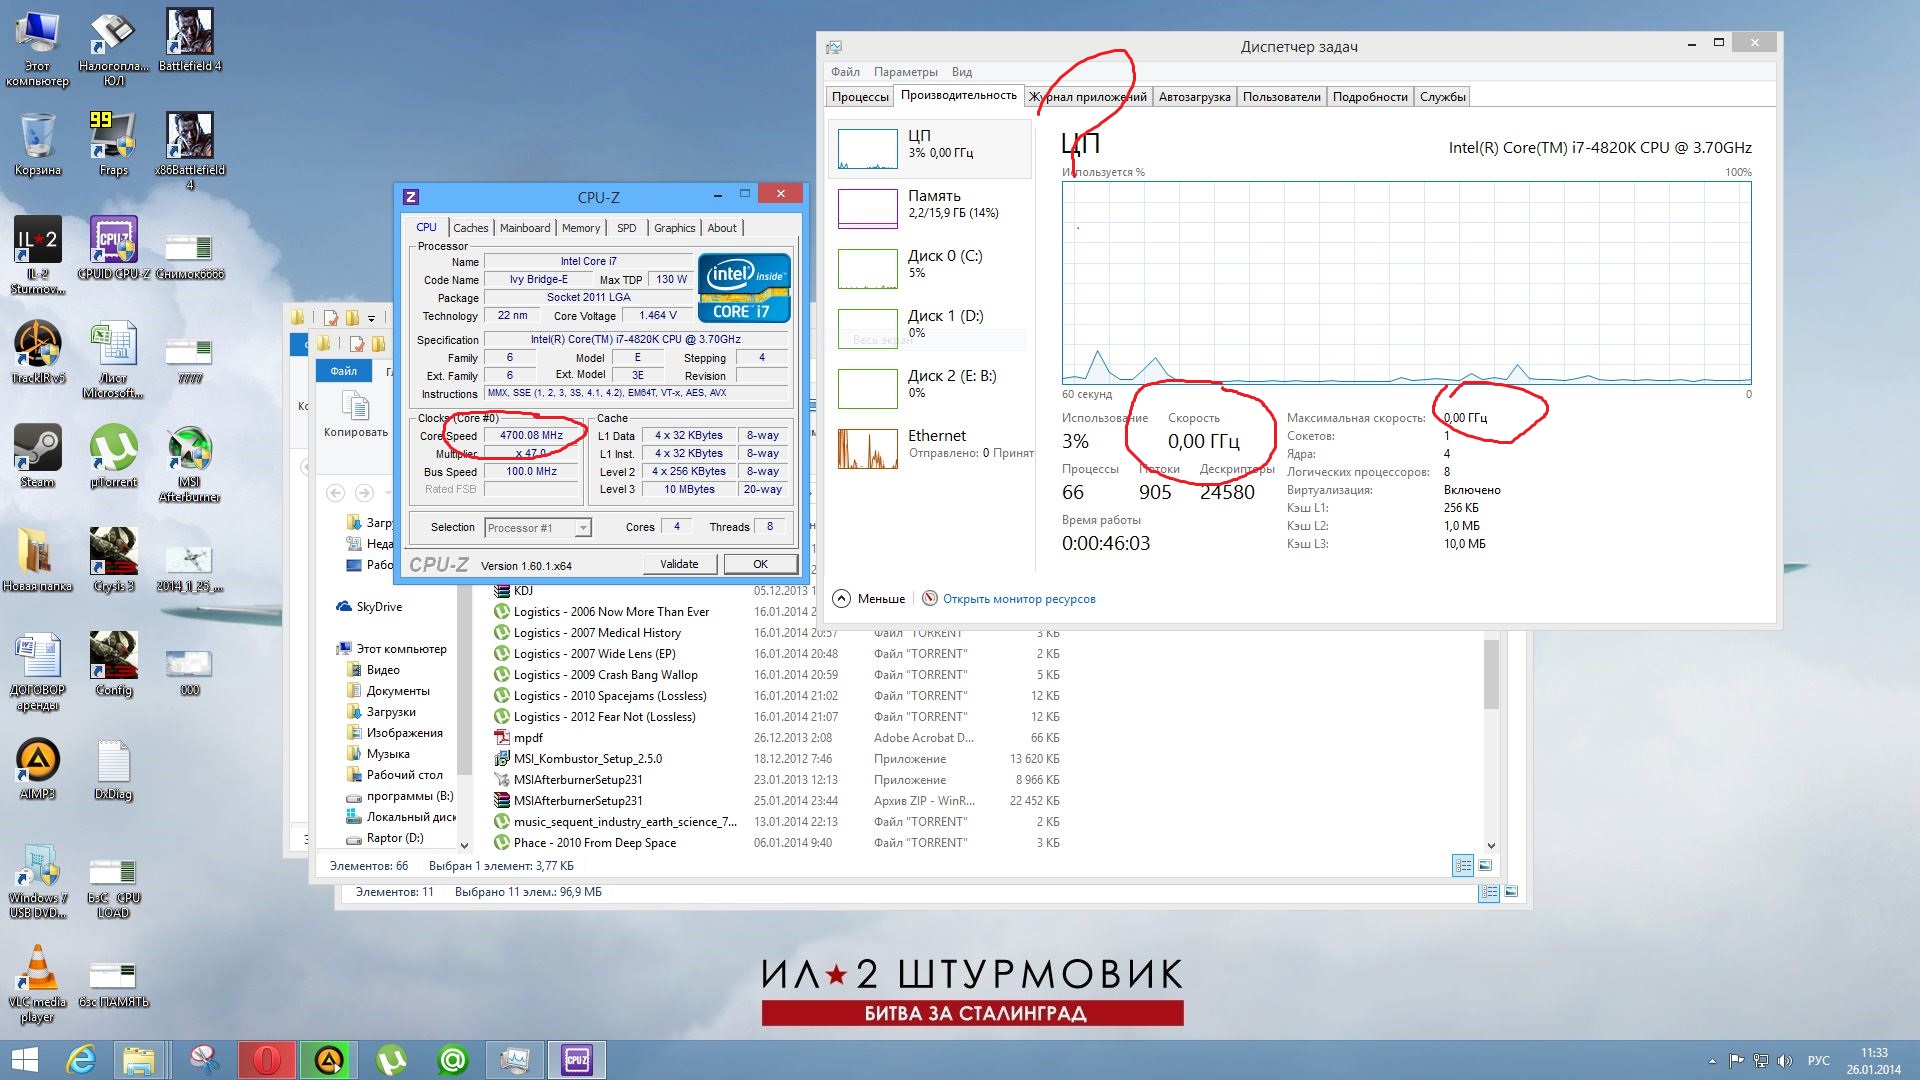Launch the CPUID CPU-Z desktop icon

coord(113,241)
